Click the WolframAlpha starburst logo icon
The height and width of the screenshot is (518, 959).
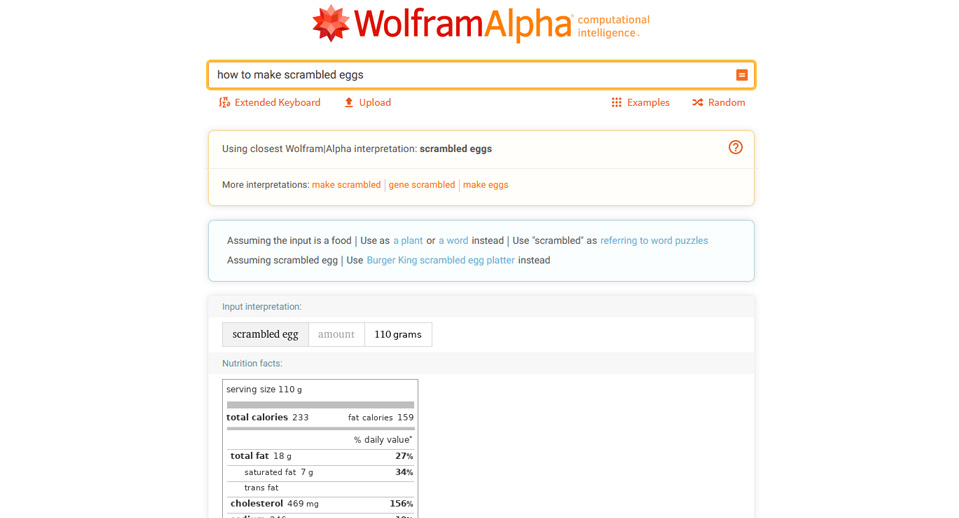coord(331,23)
